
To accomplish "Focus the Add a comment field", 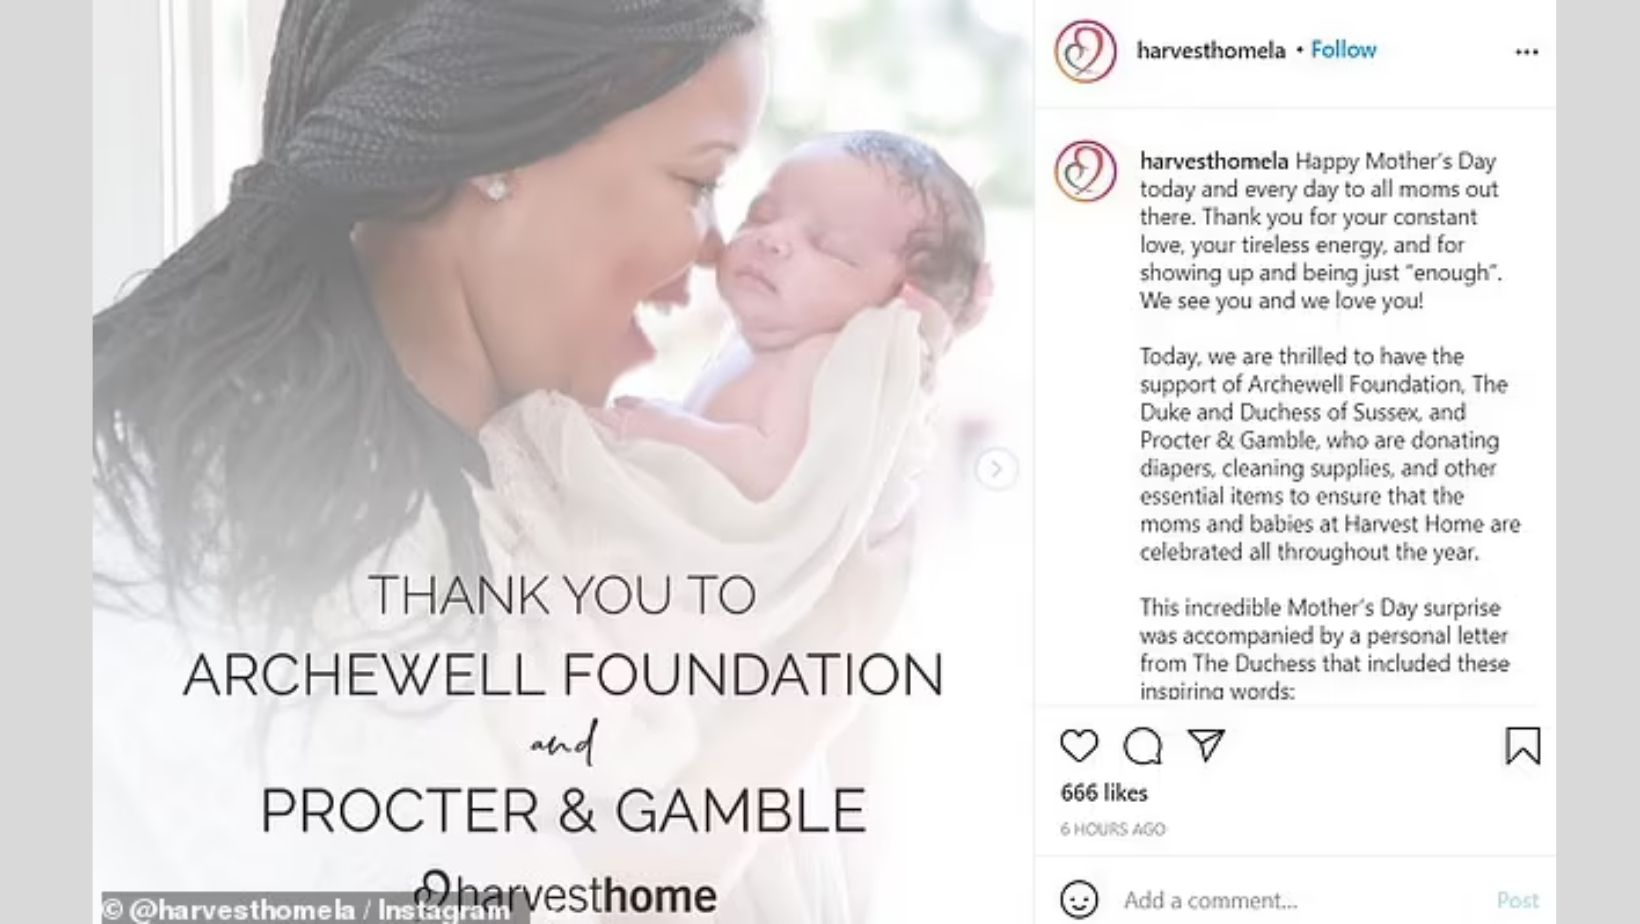I will coord(1300,900).
